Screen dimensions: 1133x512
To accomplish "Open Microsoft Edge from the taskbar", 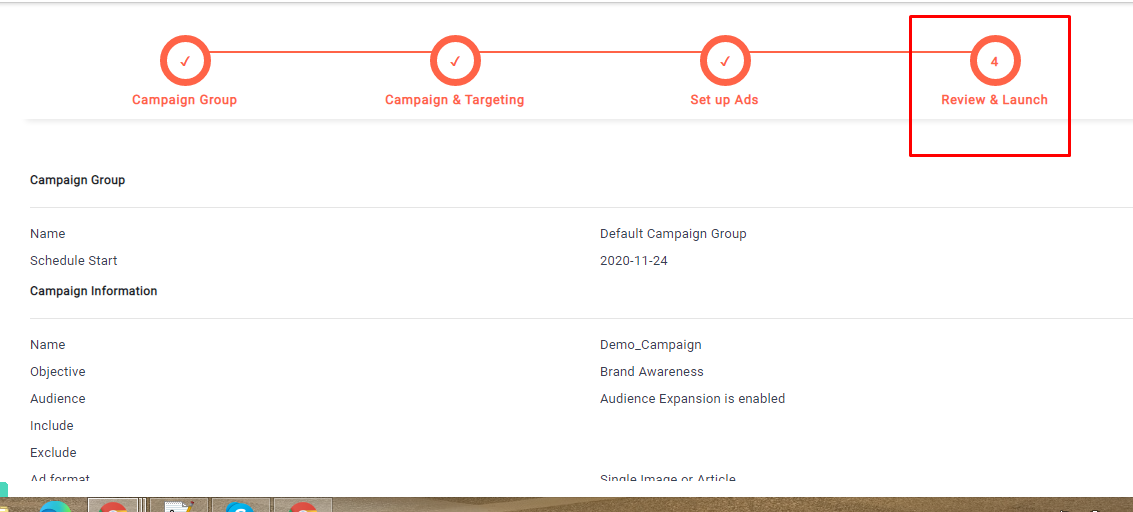I will (52, 507).
